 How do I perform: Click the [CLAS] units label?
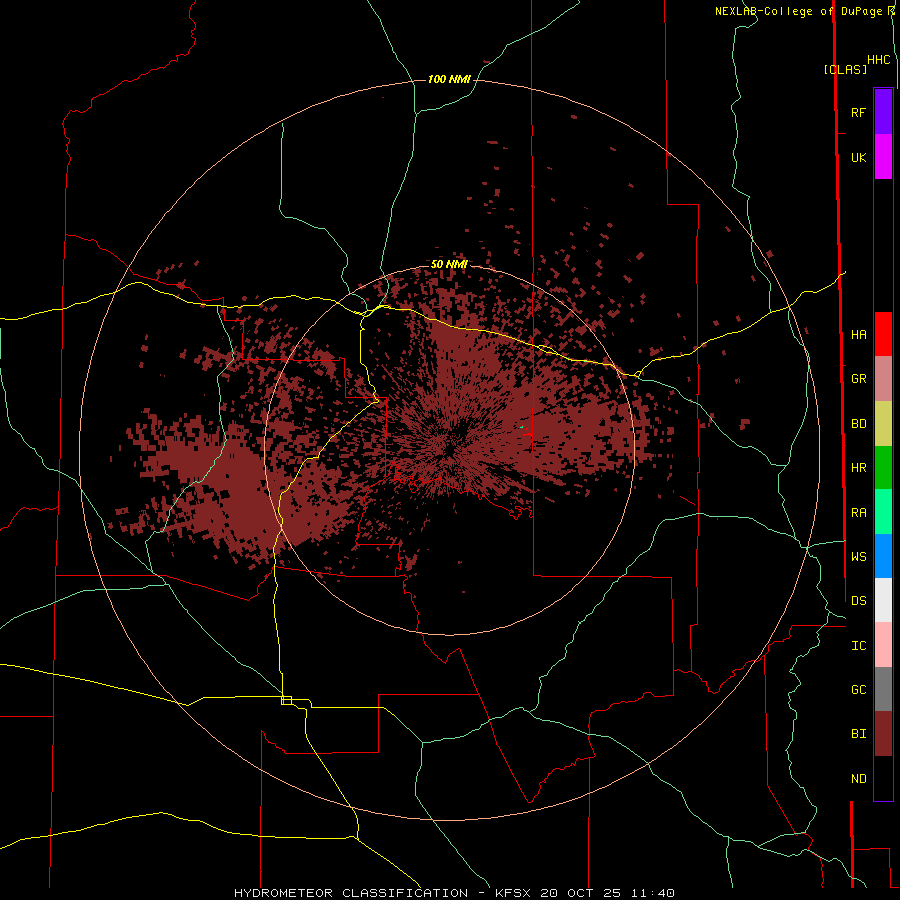(845, 69)
